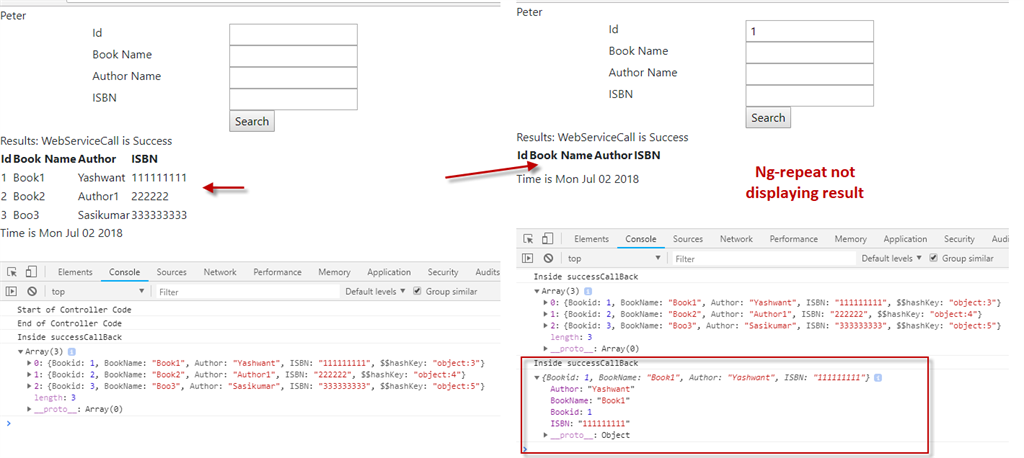
Task: Open Elements tab in right DevTools
Action: click(592, 239)
